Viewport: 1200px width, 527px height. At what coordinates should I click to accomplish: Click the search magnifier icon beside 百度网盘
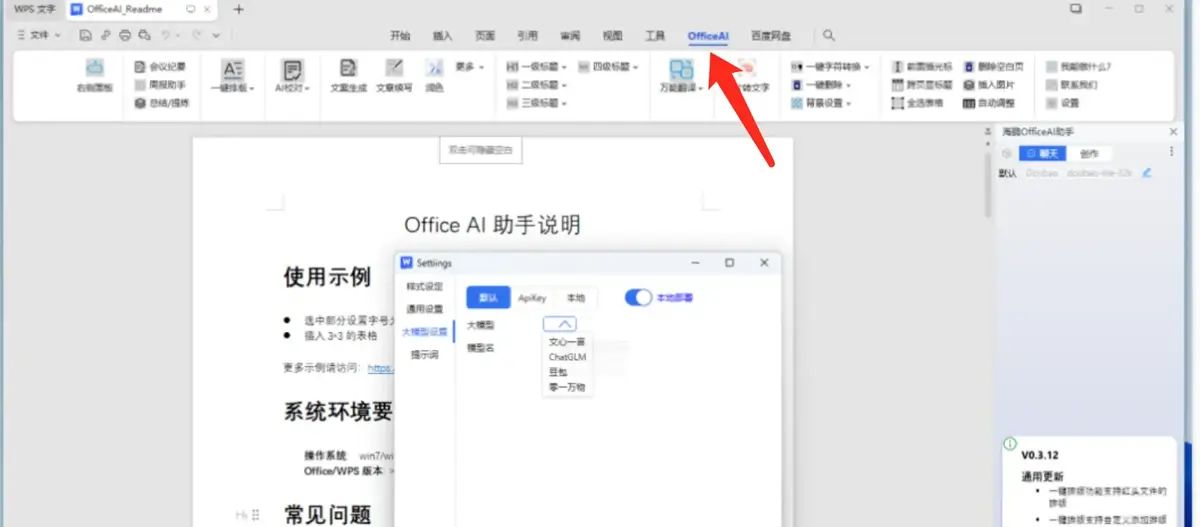(829, 35)
